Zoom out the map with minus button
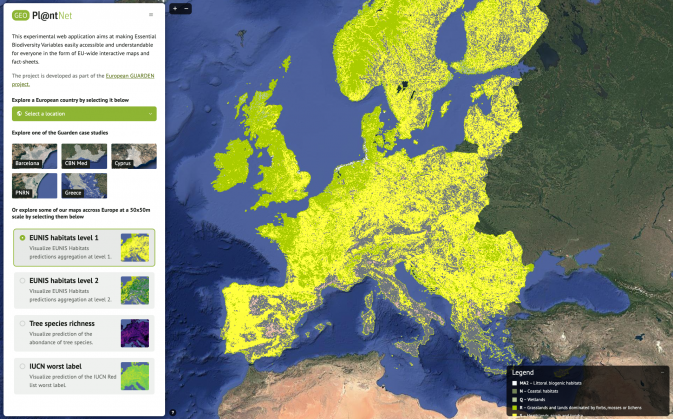 click(x=187, y=8)
